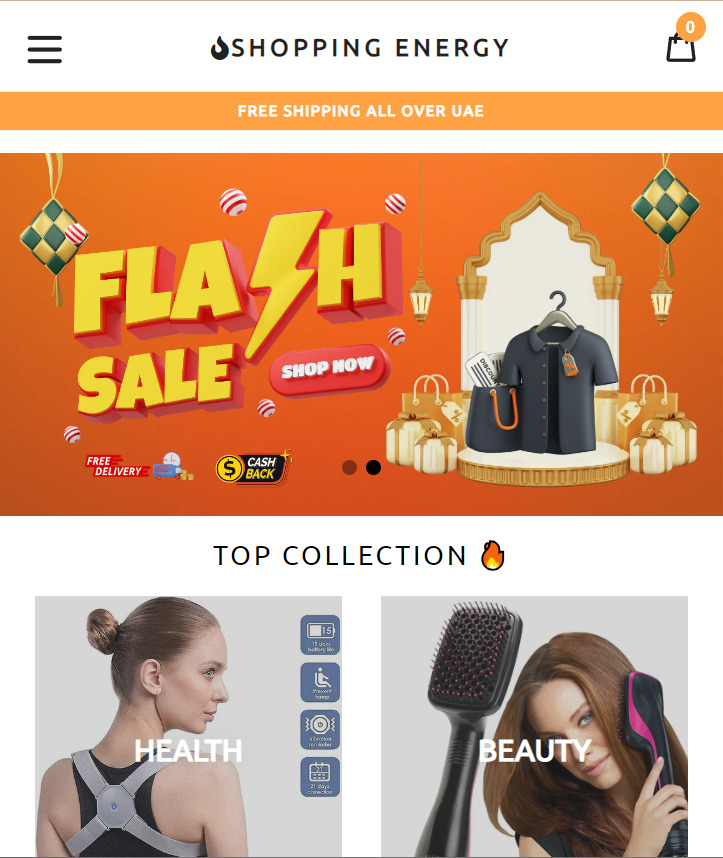723x858 pixels.
Task: Click the vibration reminder icon
Action: (320, 730)
